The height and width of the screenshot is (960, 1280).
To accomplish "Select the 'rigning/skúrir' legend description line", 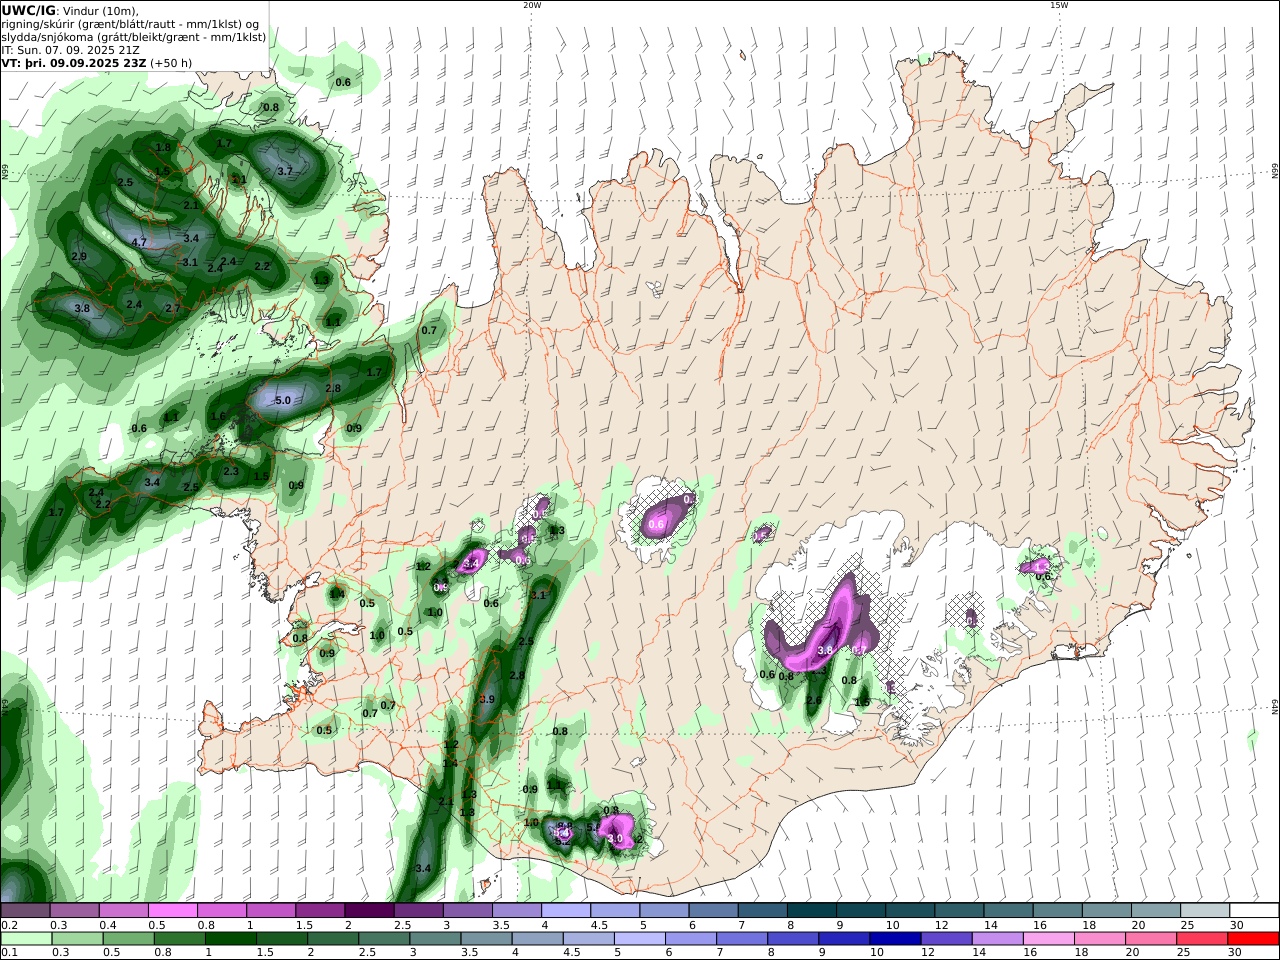I will click(130, 24).
